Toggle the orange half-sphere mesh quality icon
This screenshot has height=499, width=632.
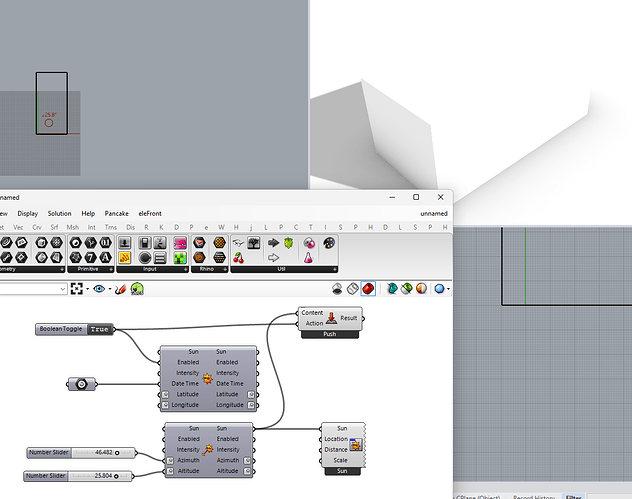tap(421, 289)
